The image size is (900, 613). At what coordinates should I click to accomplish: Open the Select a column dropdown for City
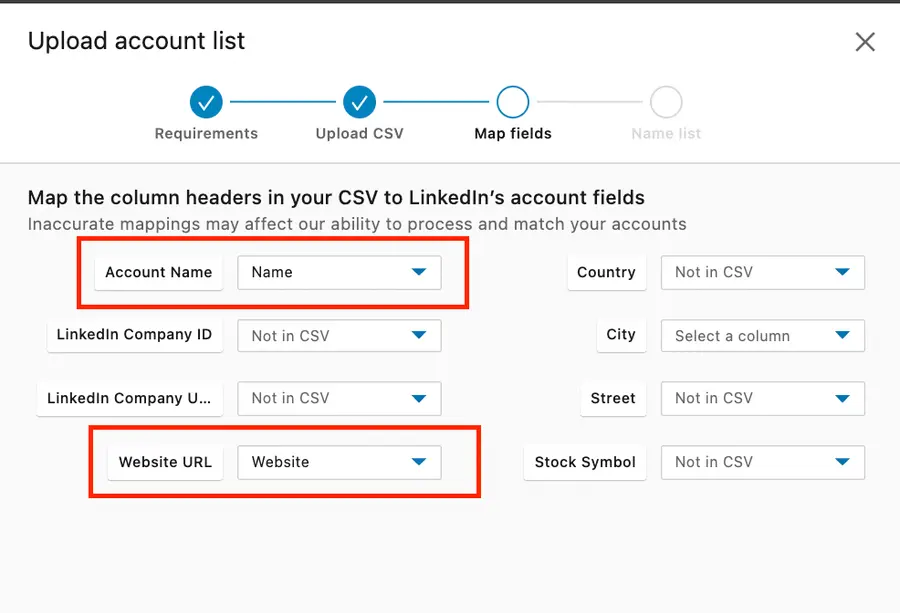[762, 335]
